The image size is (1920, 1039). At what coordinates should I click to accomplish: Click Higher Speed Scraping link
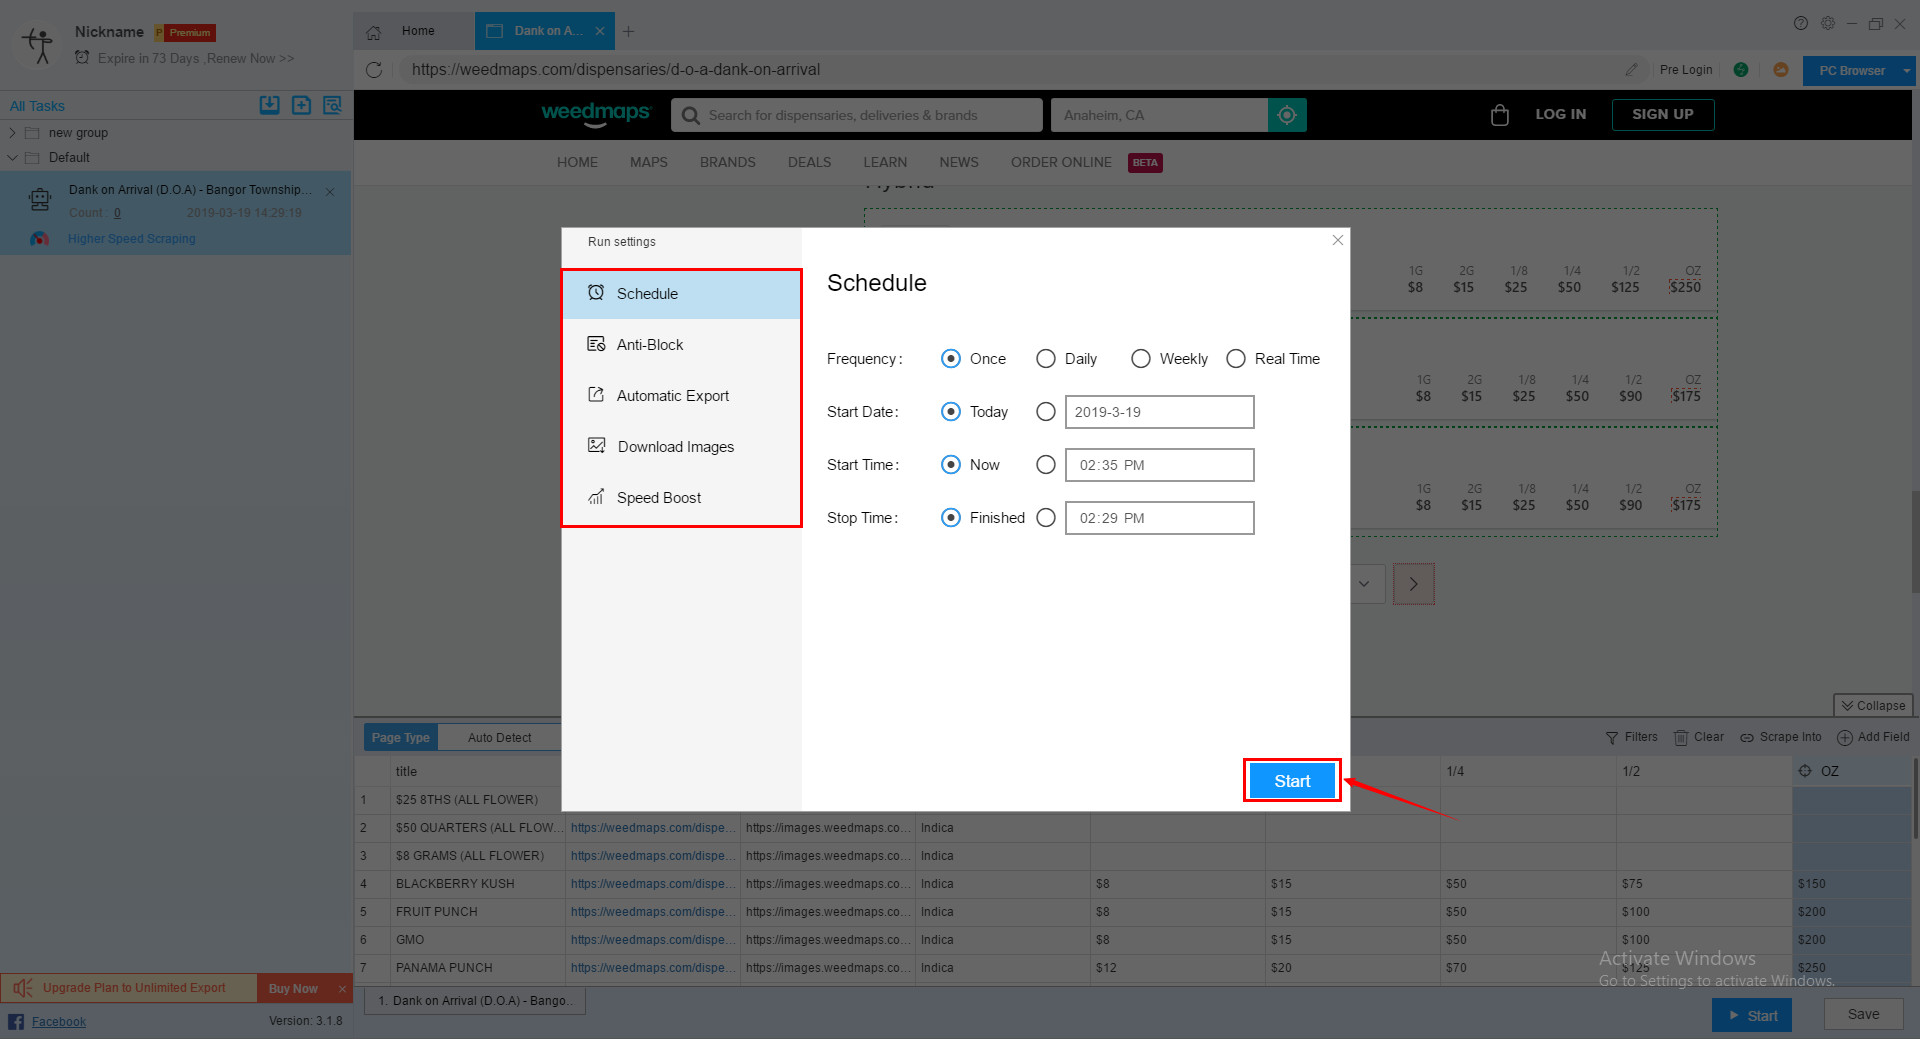click(x=132, y=239)
